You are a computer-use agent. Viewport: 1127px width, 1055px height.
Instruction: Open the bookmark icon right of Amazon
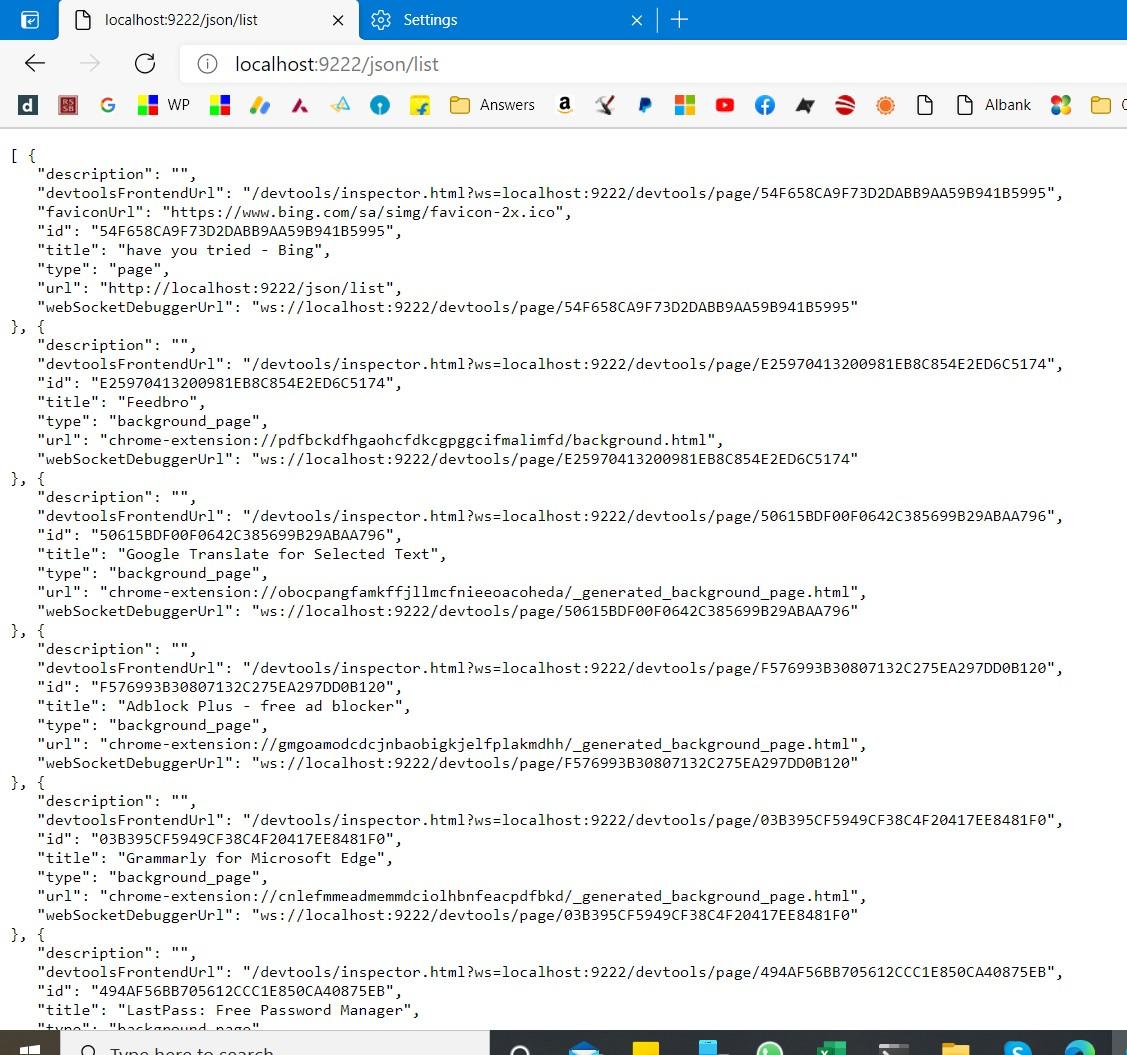coord(605,106)
